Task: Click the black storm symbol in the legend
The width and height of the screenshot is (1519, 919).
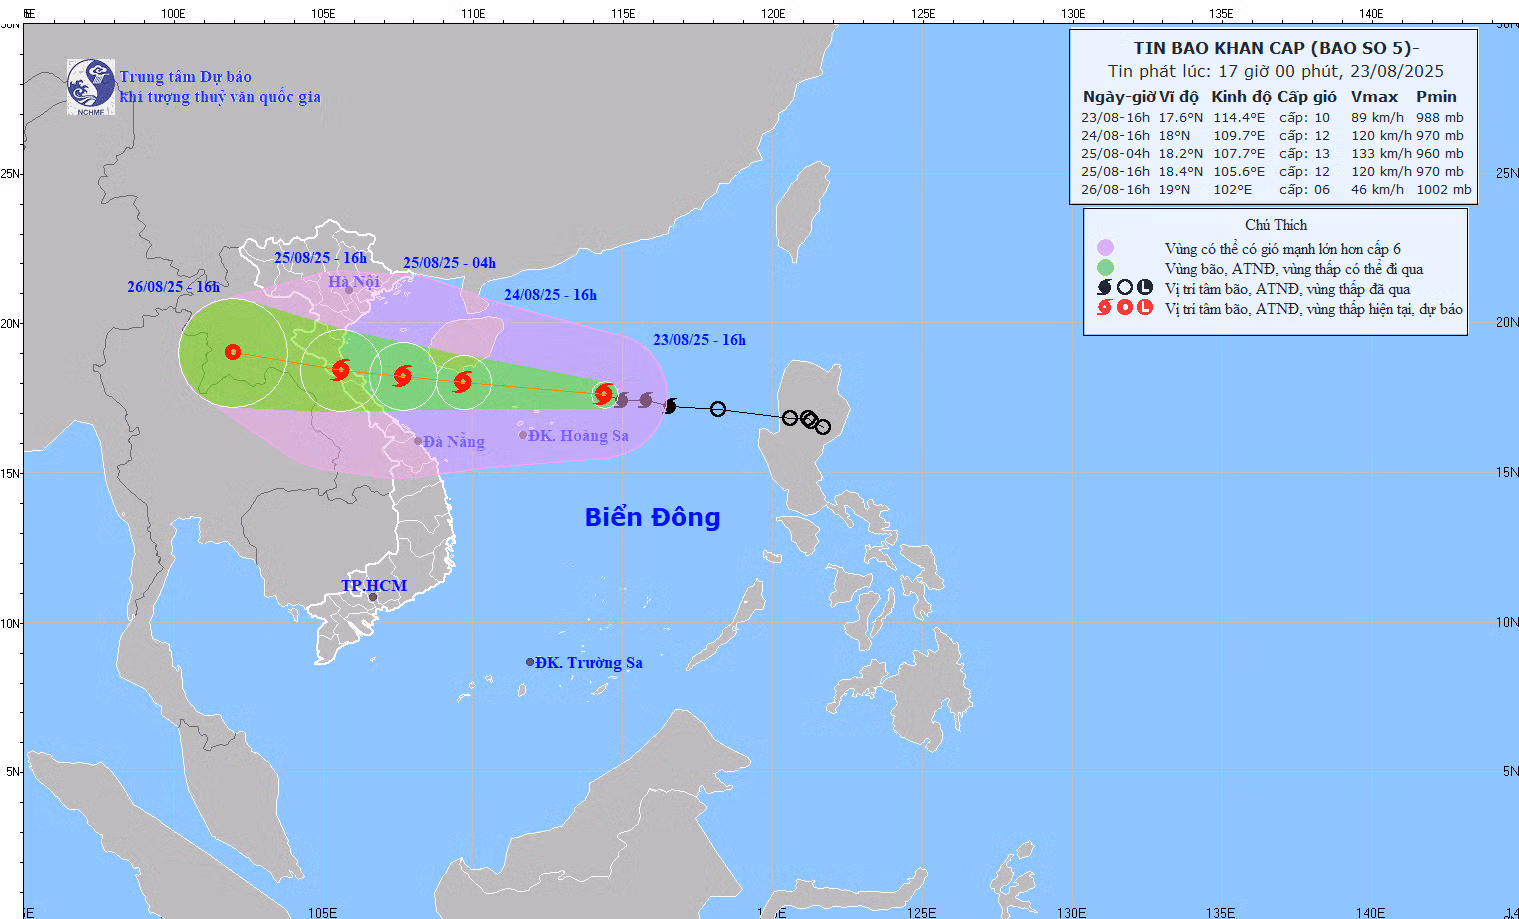Action: pos(1104,288)
